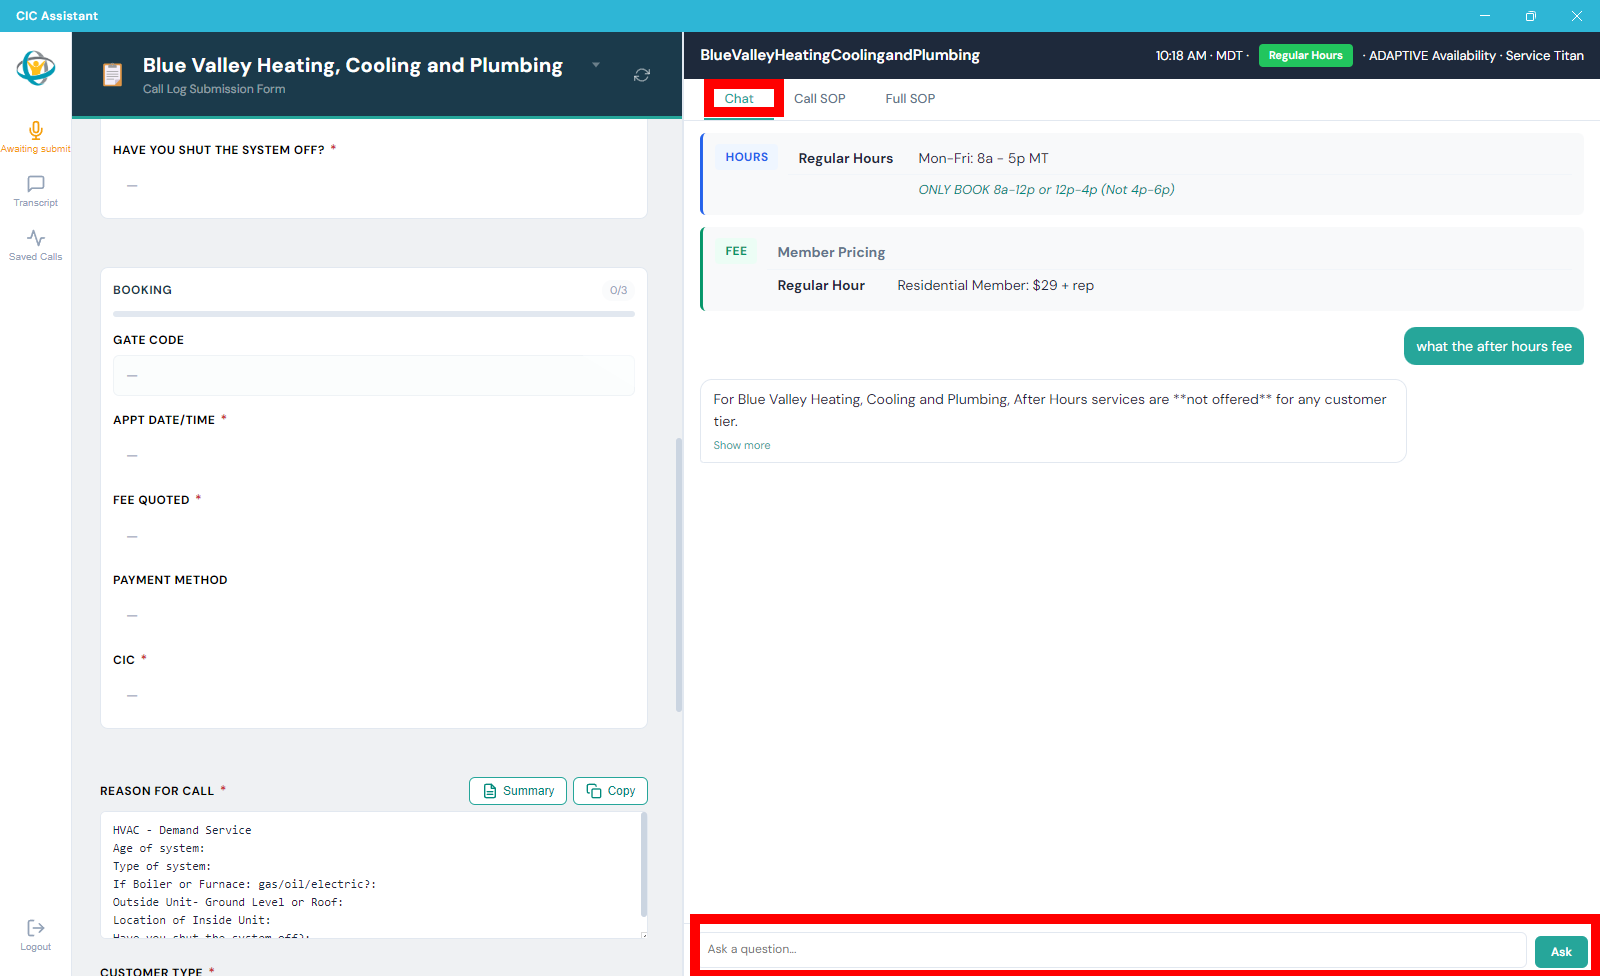Close the CIC Assistant window
Image resolution: width=1600 pixels, height=976 pixels.
pos(1577,16)
